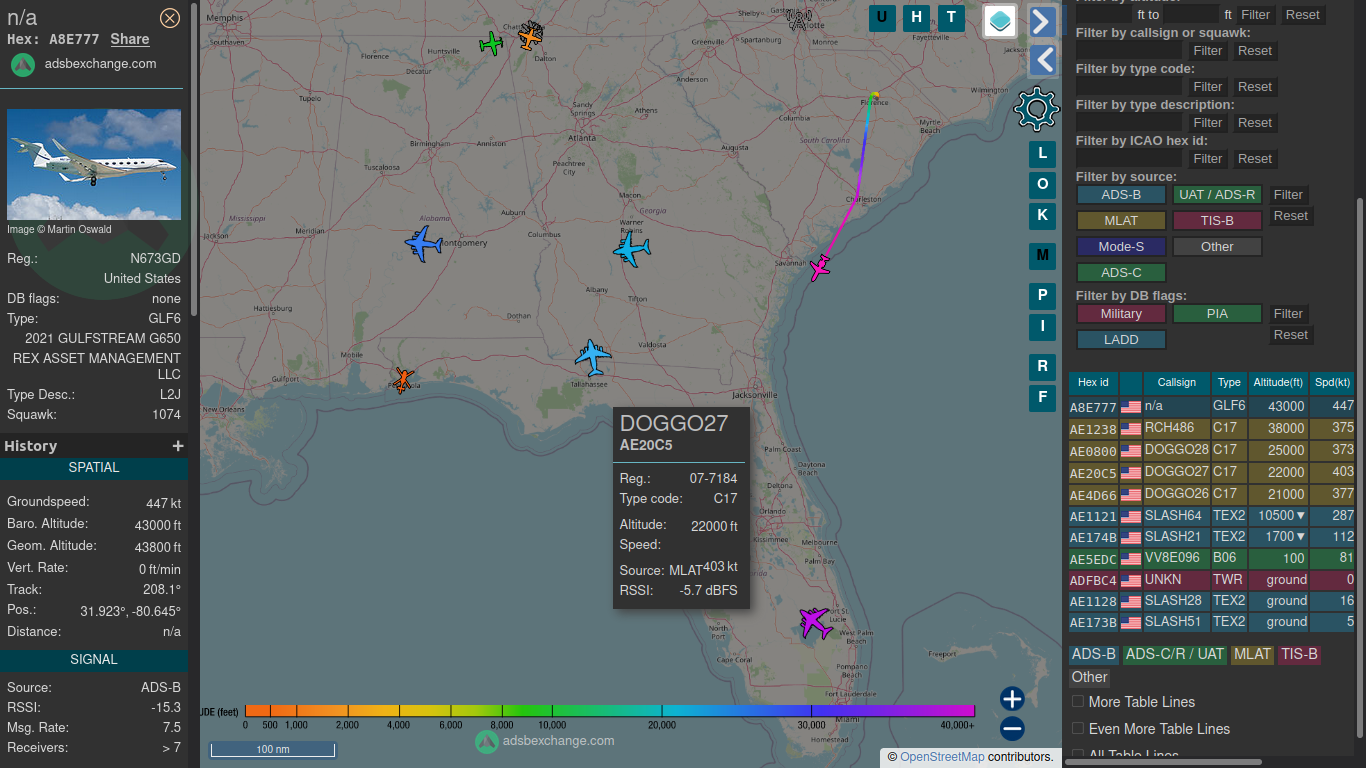
Task: Reset the DB flags filter
Action: click(x=1291, y=335)
